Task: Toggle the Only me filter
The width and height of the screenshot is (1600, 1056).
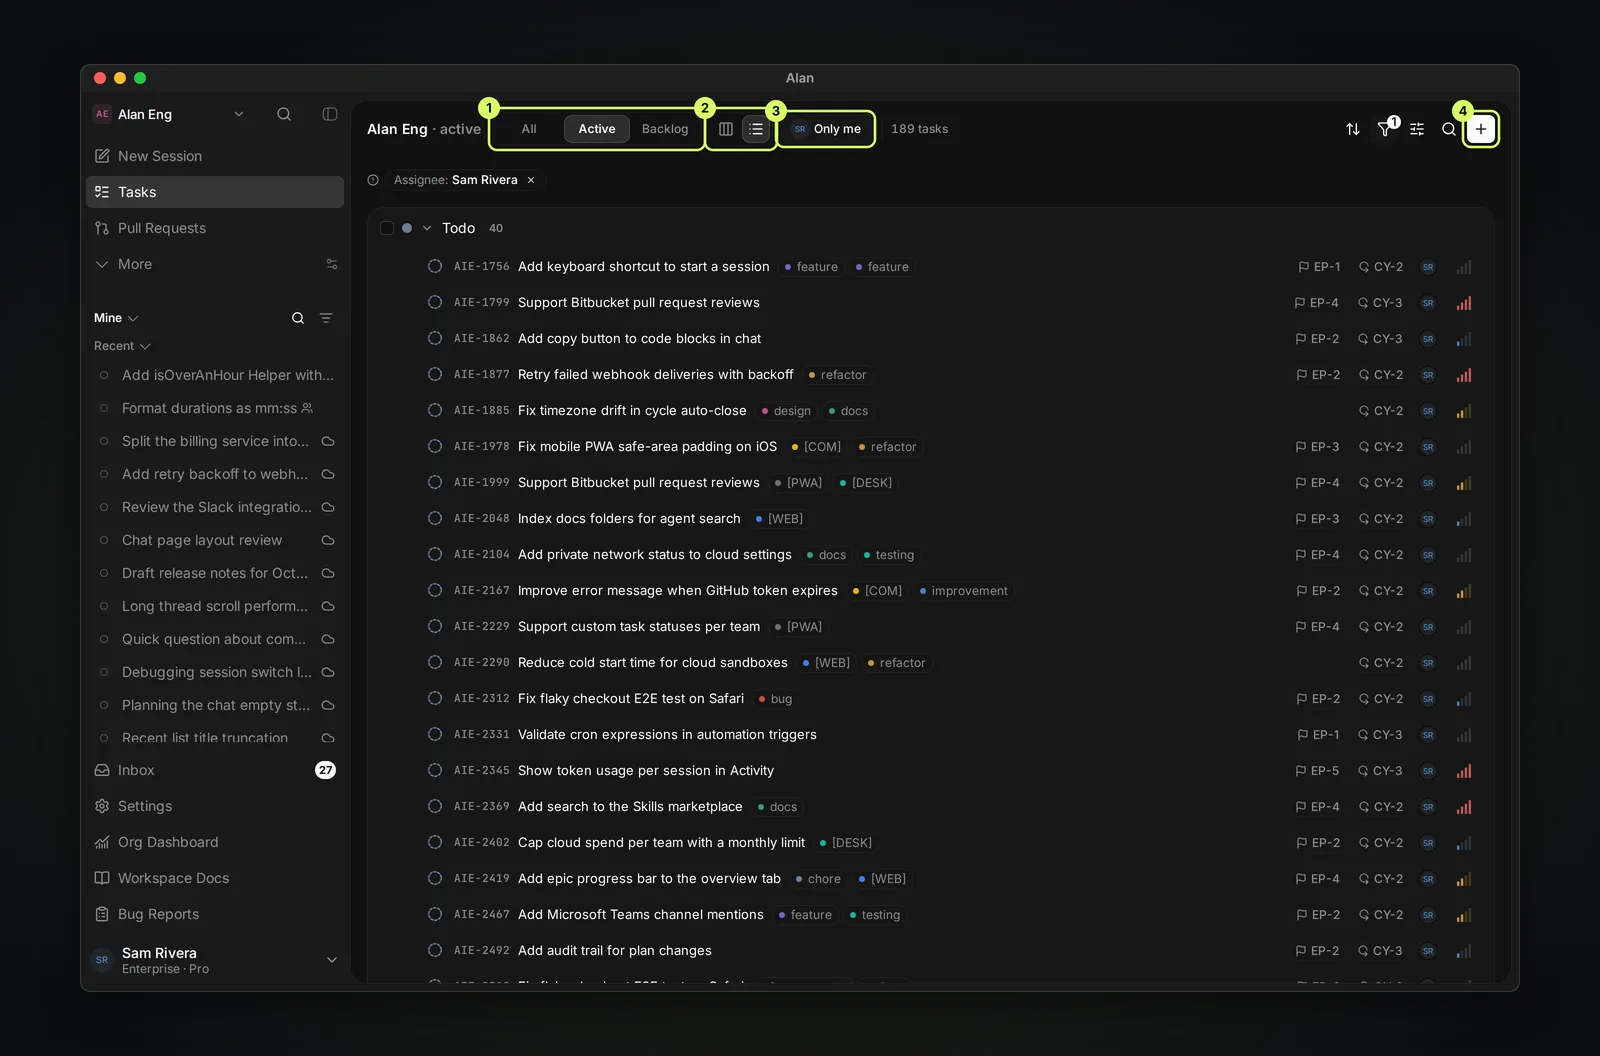Action: [x=826, y=129]
